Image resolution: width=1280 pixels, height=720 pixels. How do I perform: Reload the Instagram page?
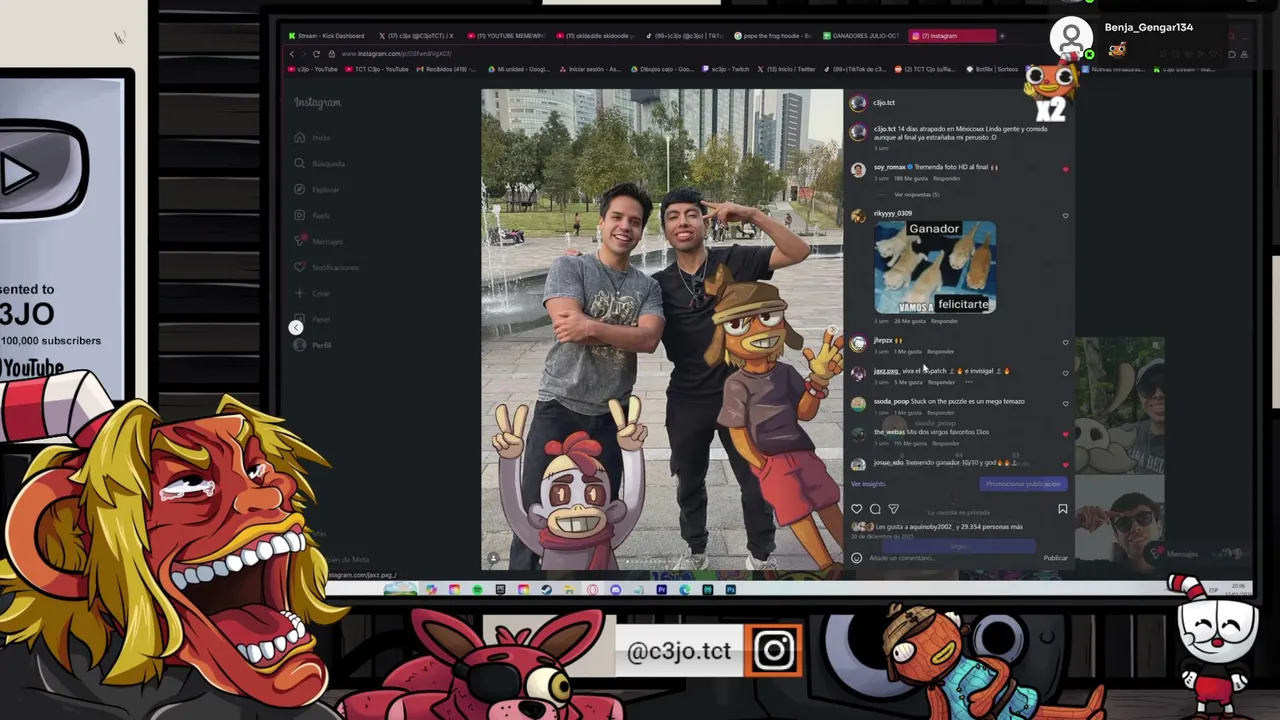316,53
